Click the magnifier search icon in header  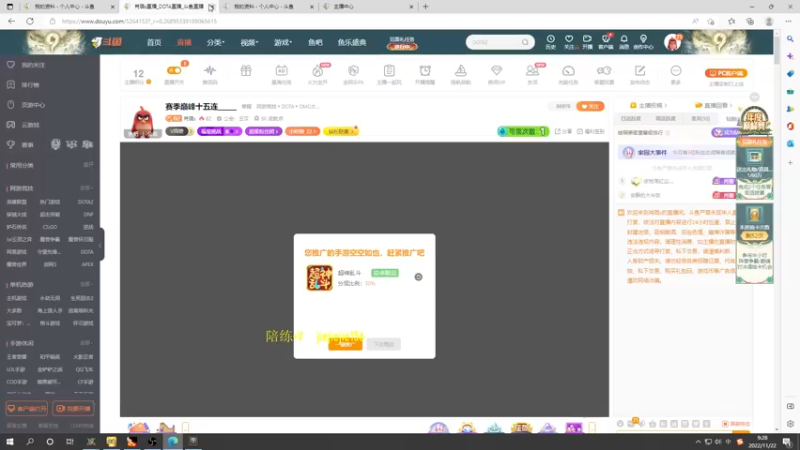pos(525,42)
